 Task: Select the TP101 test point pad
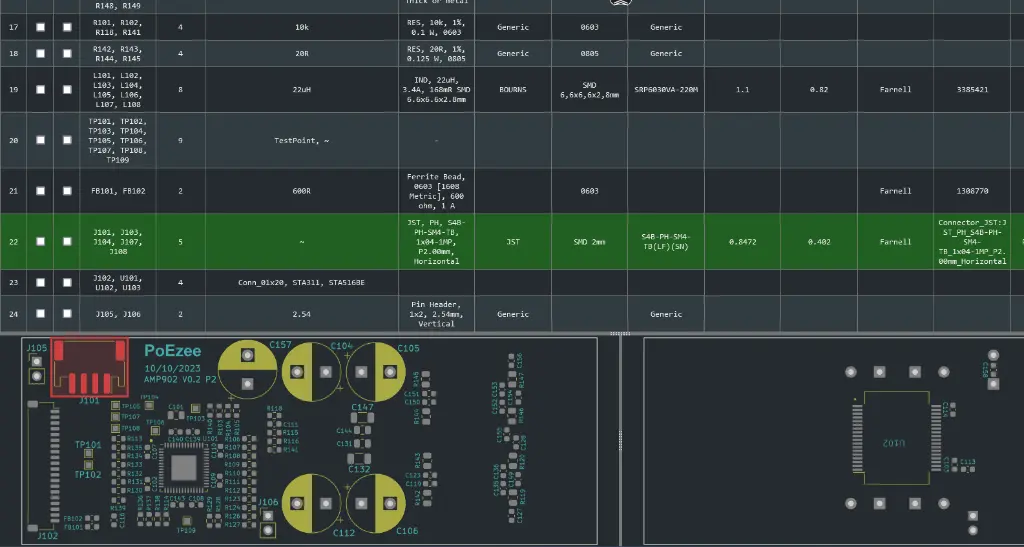point(86,456)
